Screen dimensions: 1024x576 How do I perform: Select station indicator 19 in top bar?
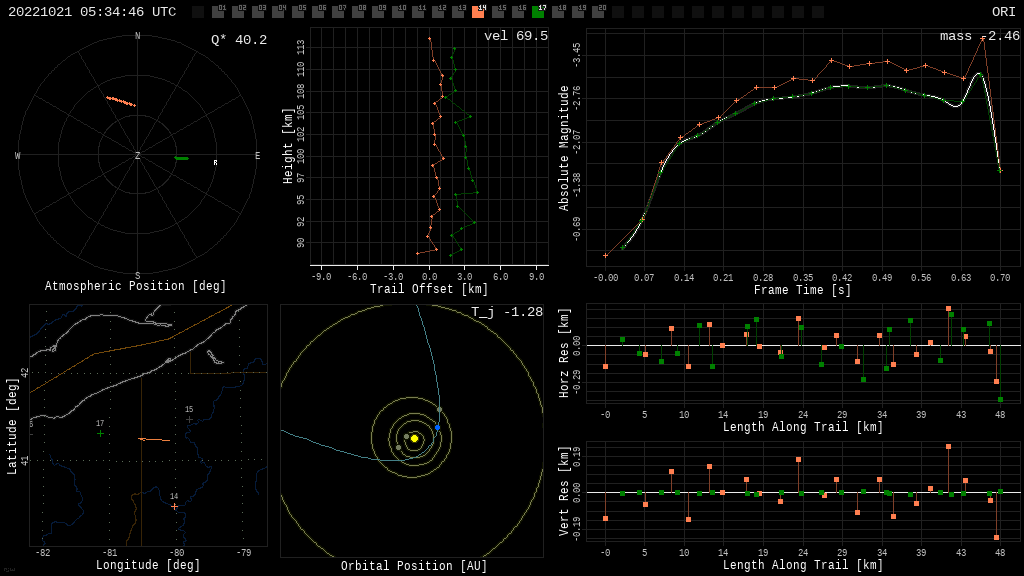(x=578, y=11)
